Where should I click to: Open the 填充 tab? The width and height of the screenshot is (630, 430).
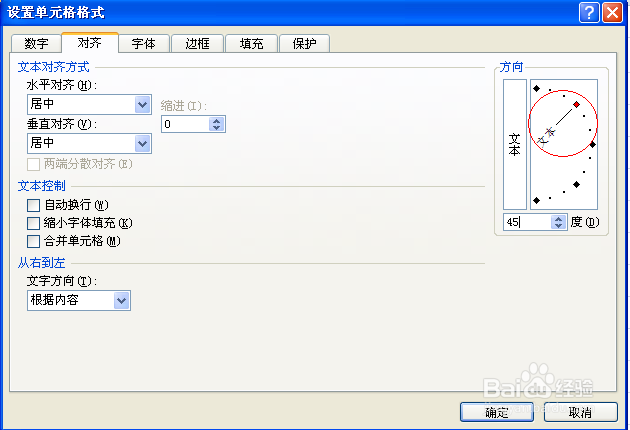[x=252, y=43]
